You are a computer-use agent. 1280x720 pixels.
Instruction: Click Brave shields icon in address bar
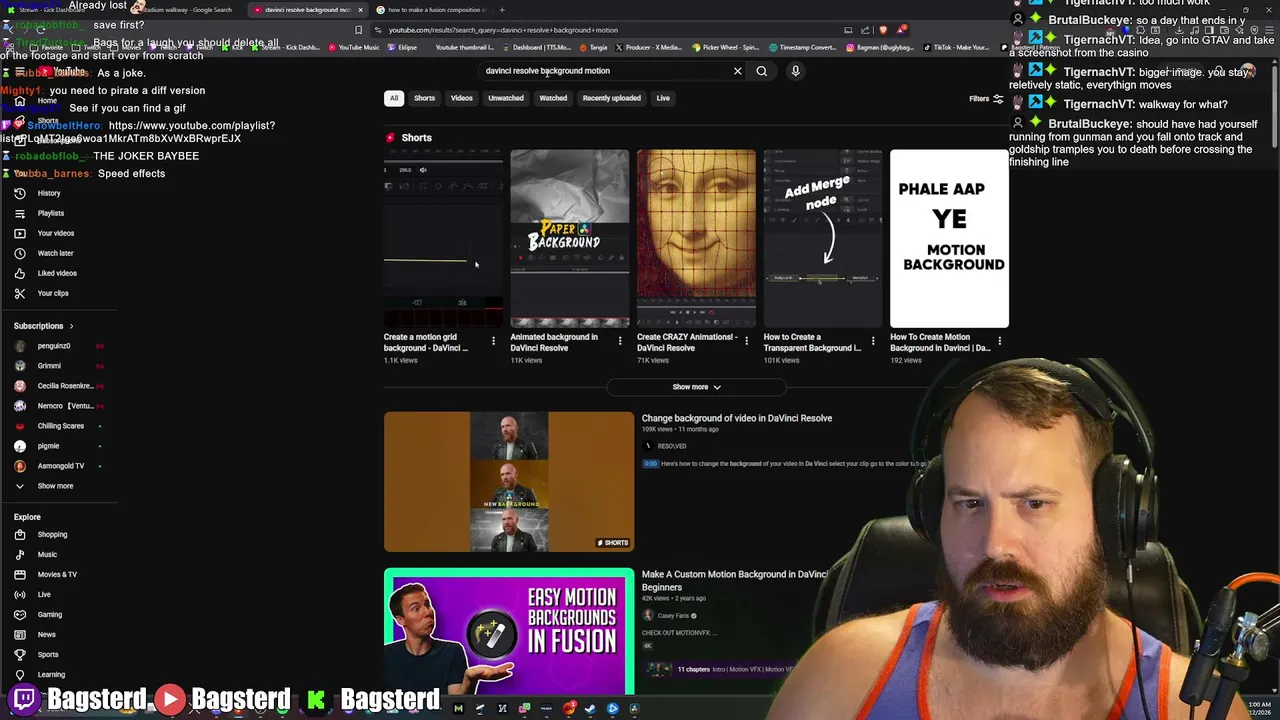(x=883, y=30)
